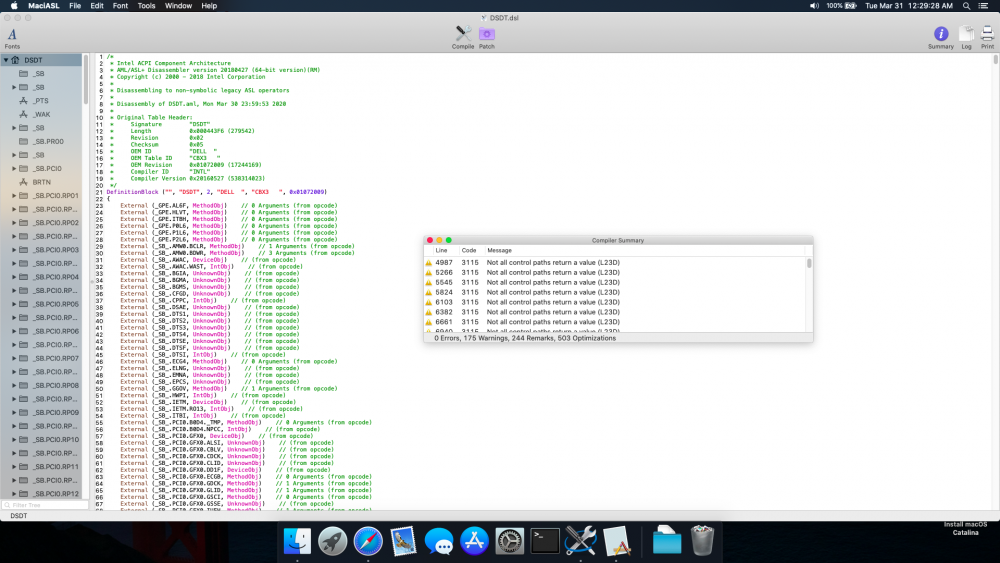This screenshot has width=1000, height=563.
Task: Open Spotlight search in menu bar
Action: click(x=966, y=6)
